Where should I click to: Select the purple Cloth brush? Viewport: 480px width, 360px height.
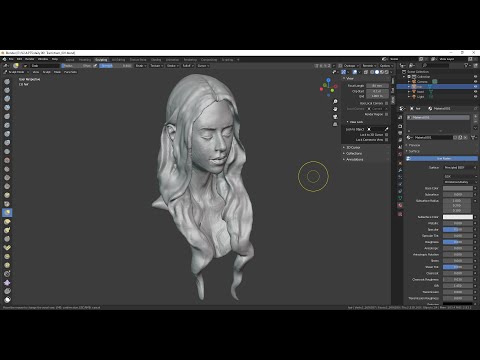tap(7, 283)
